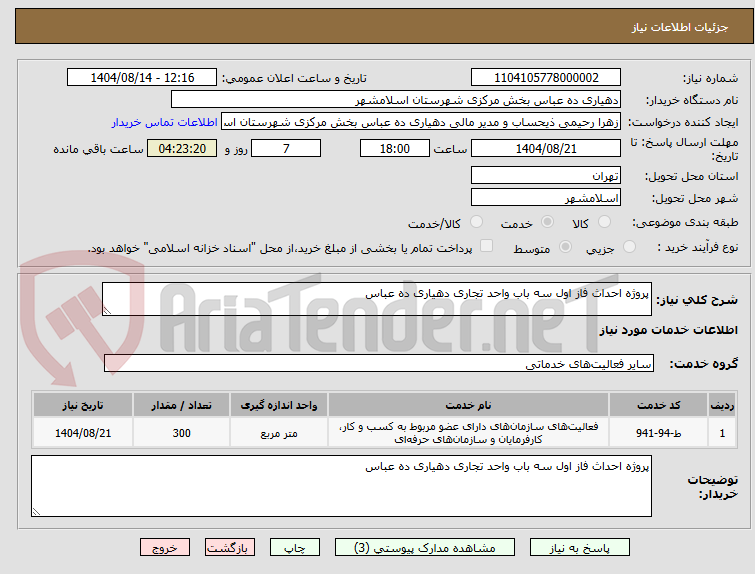Toggle the اسناد خزانه اسلامی payment checkbox

487,246
